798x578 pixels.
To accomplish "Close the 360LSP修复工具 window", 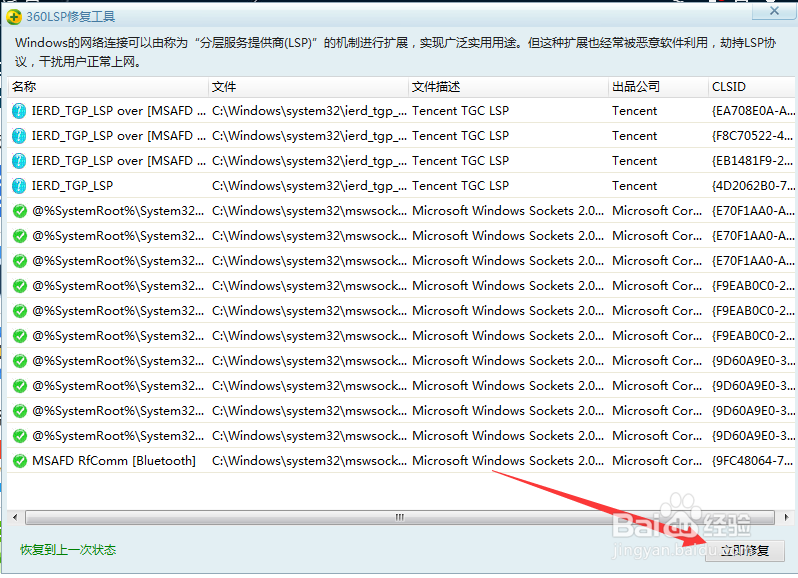I will point(774,11).
